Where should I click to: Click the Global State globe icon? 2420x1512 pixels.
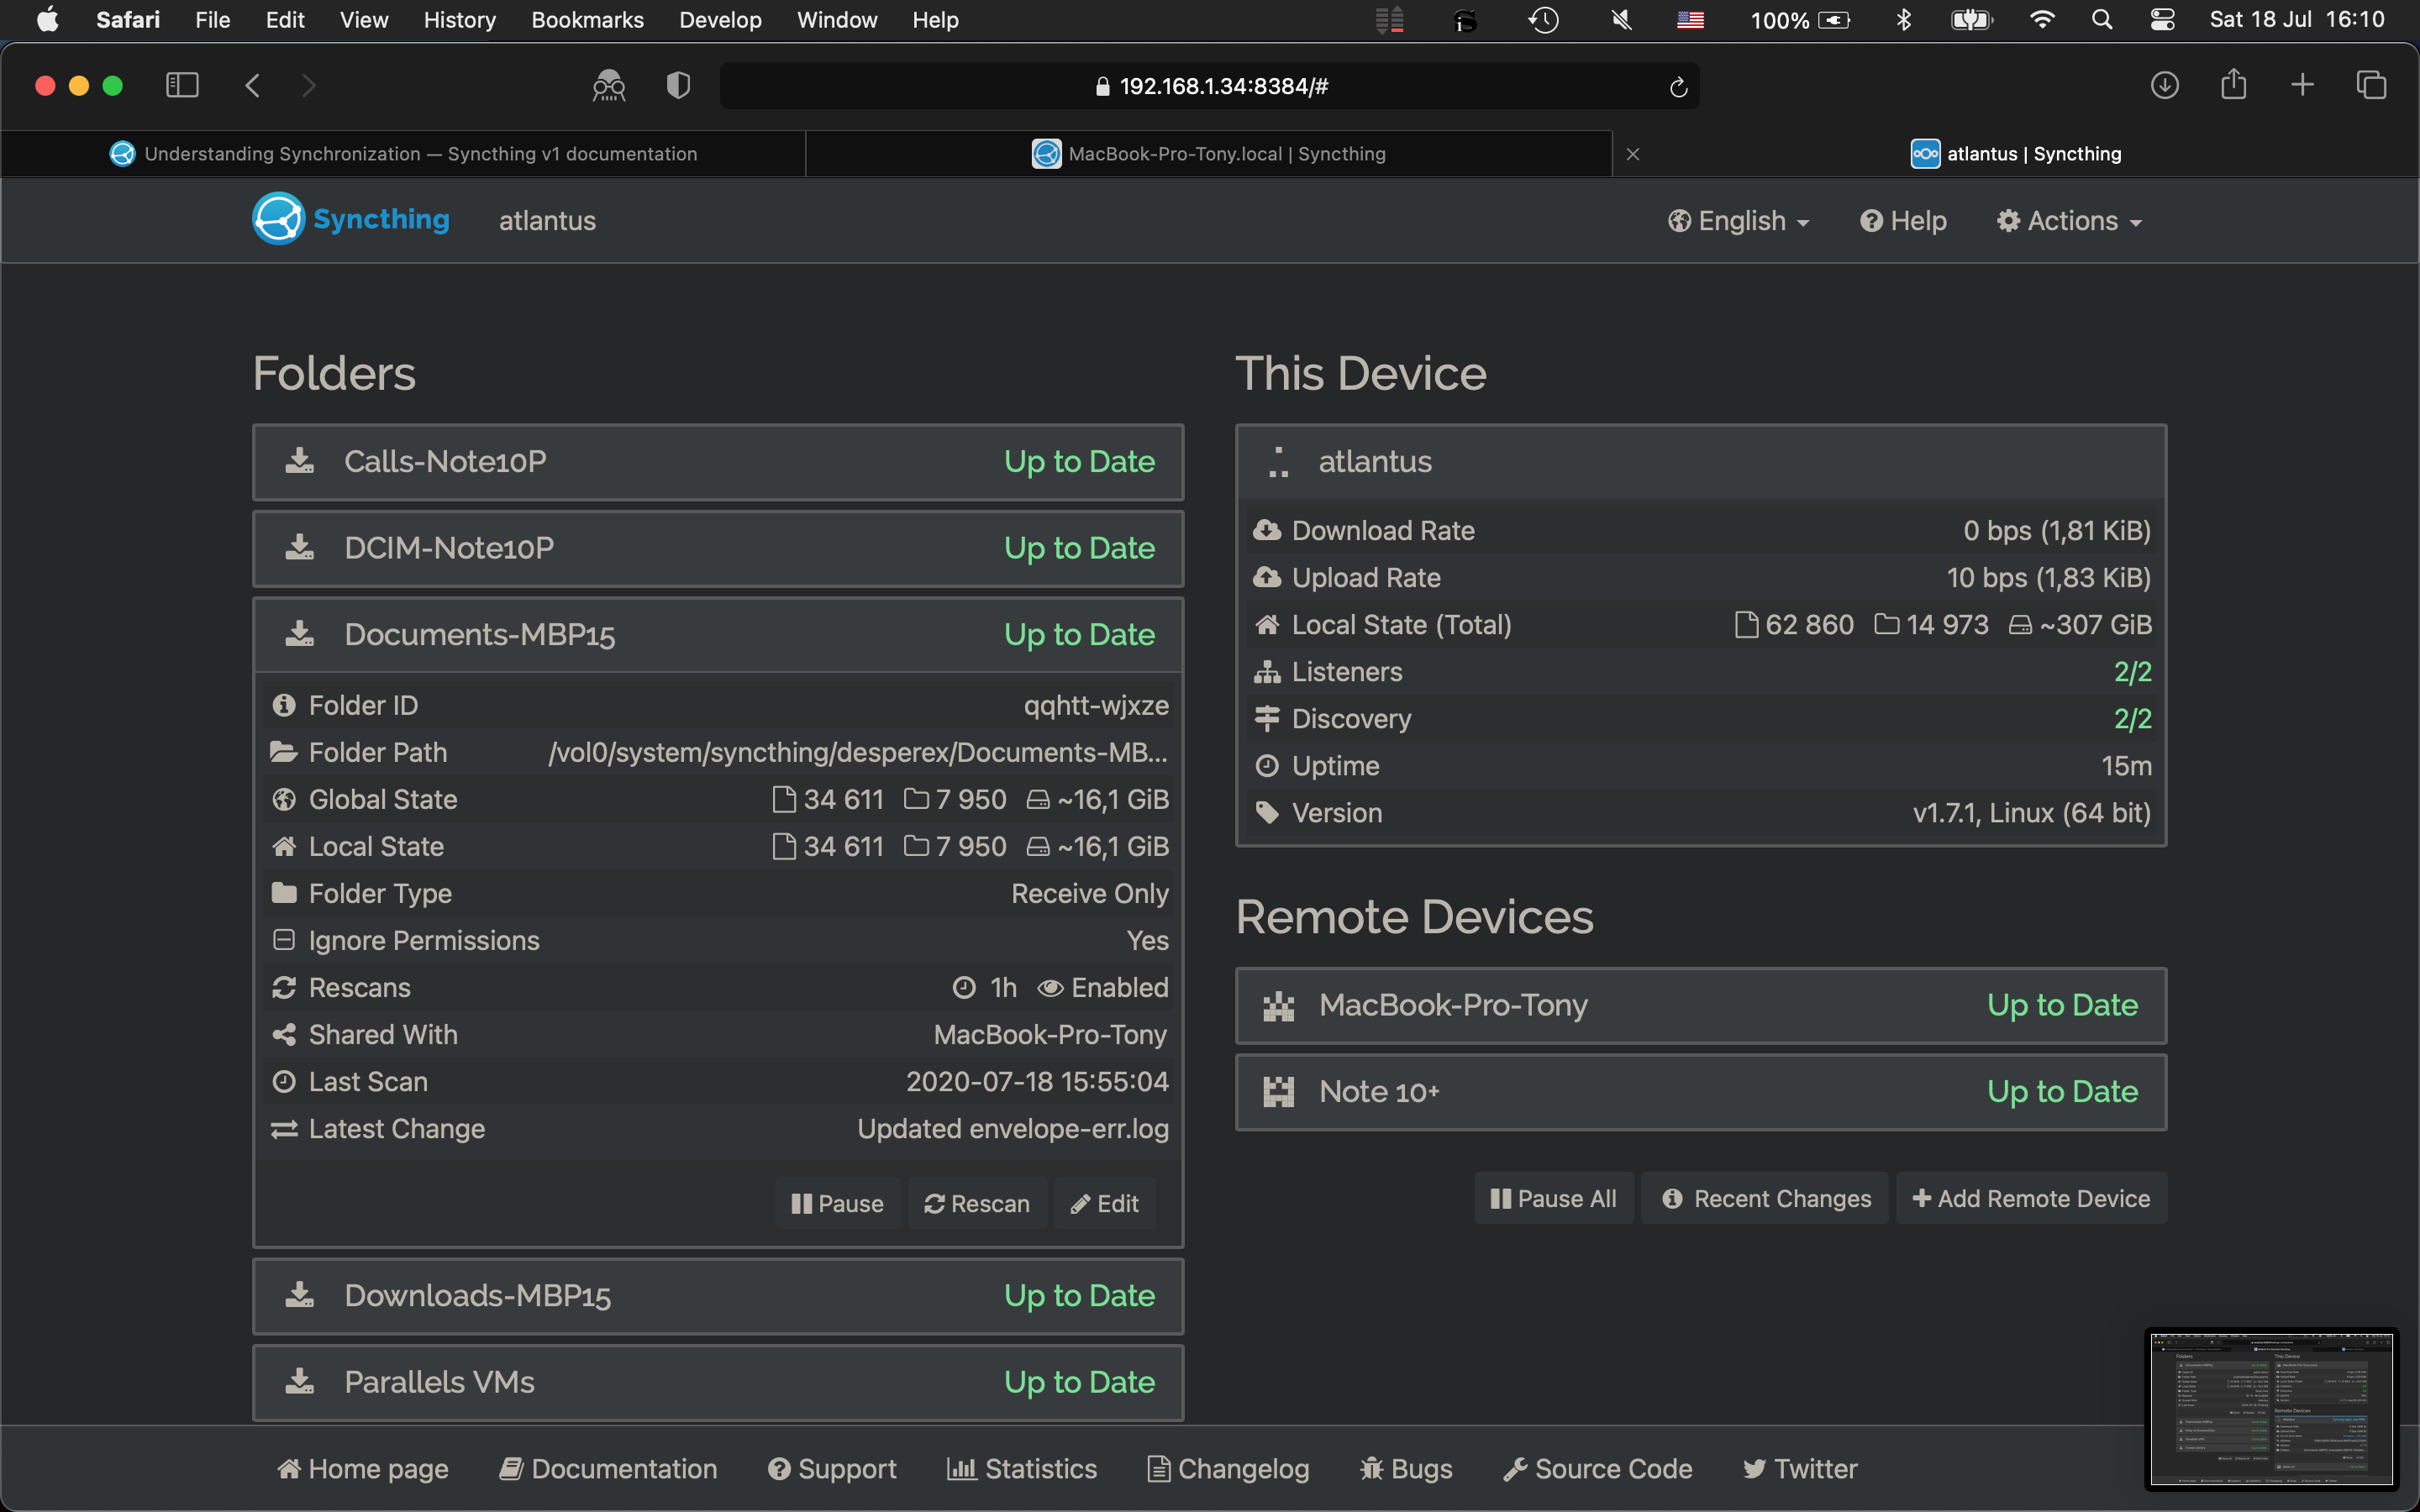[284, 800]
